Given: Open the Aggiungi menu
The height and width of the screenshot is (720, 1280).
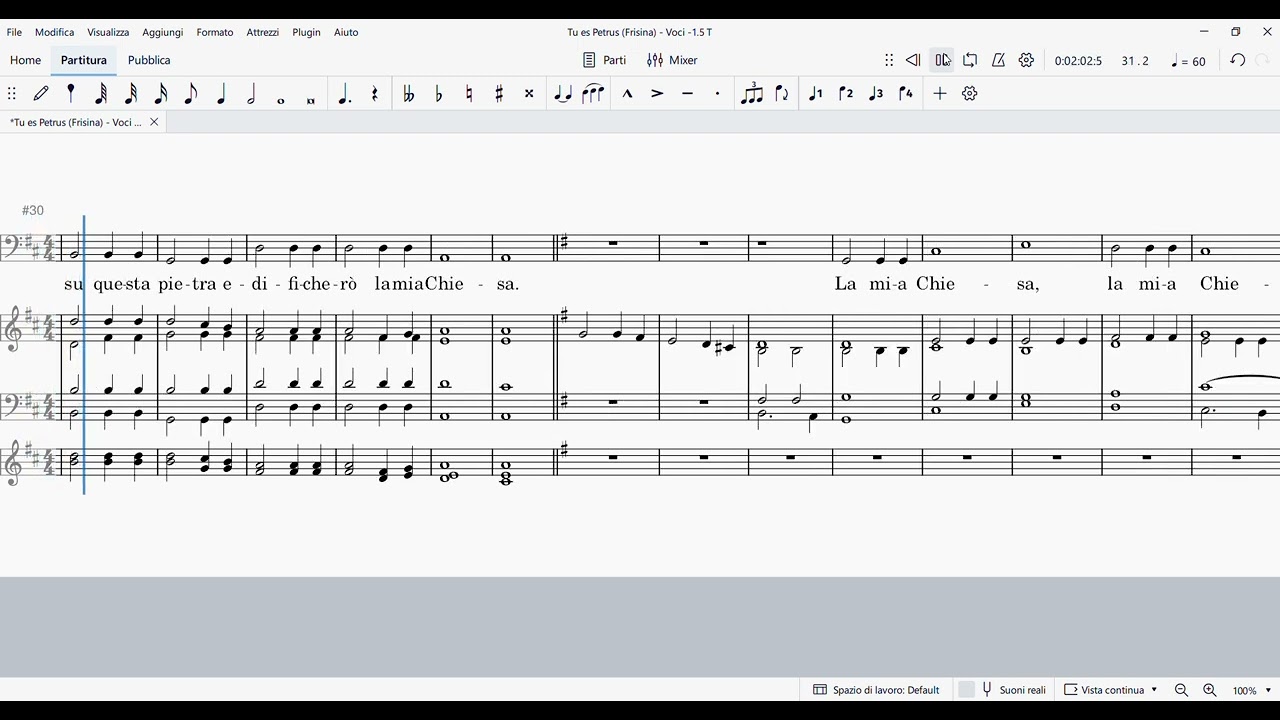Looking at the screenshot, I should [x=162, y=32].
